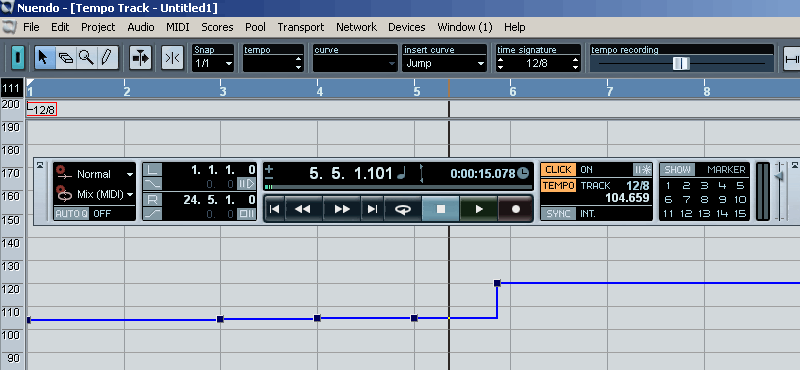Click the transport Record button
This screenshot has width=800, height=370.
tap(516, 209)
